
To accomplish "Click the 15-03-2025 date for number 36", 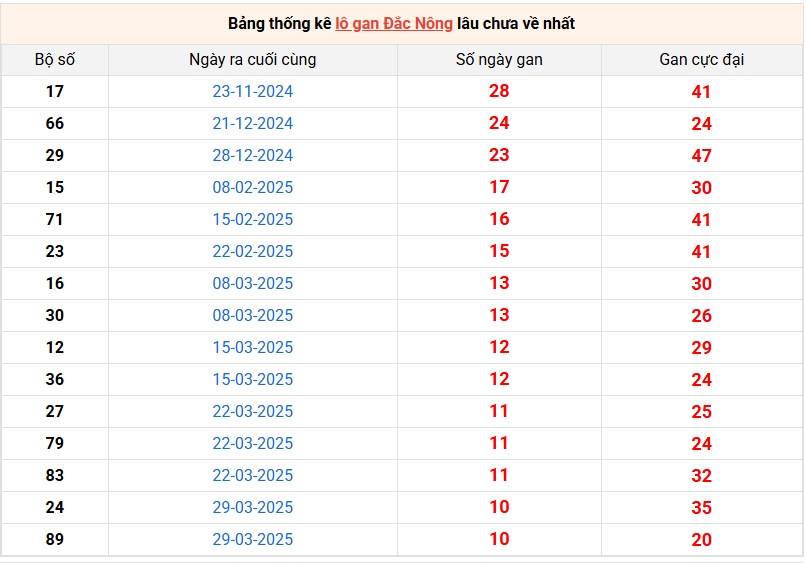I will (252, 379).
